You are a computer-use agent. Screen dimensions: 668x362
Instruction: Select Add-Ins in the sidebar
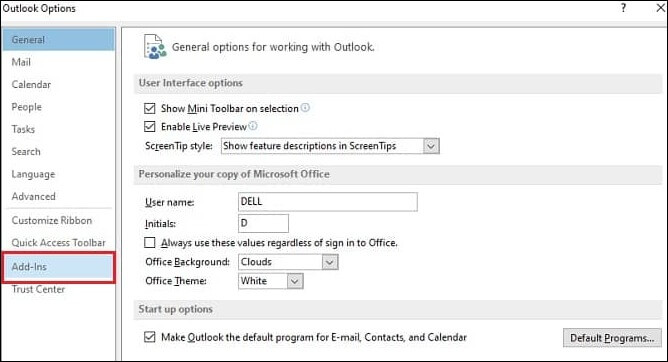59,267
